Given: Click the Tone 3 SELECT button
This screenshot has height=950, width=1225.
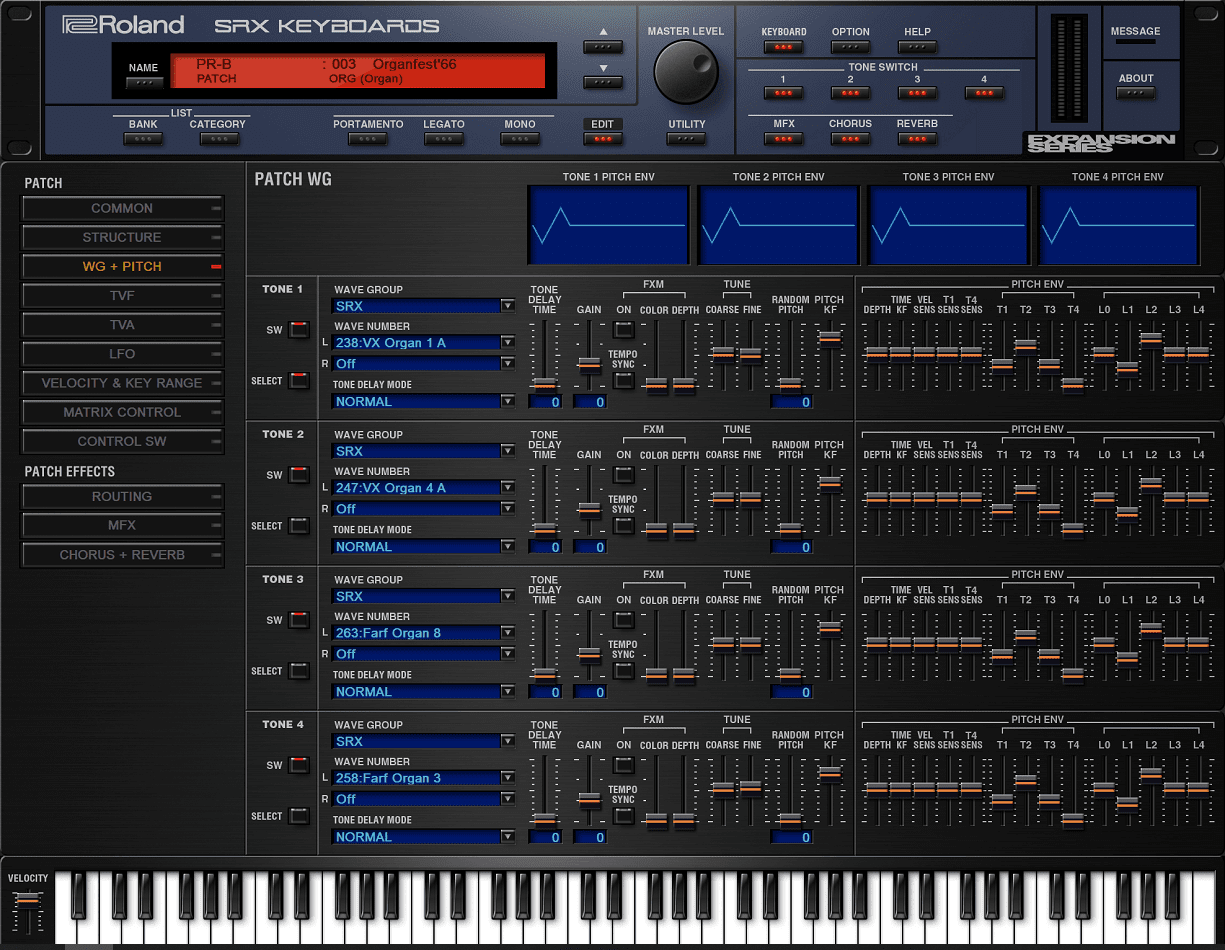Looking at the screenshot, I should pos(299,670).
